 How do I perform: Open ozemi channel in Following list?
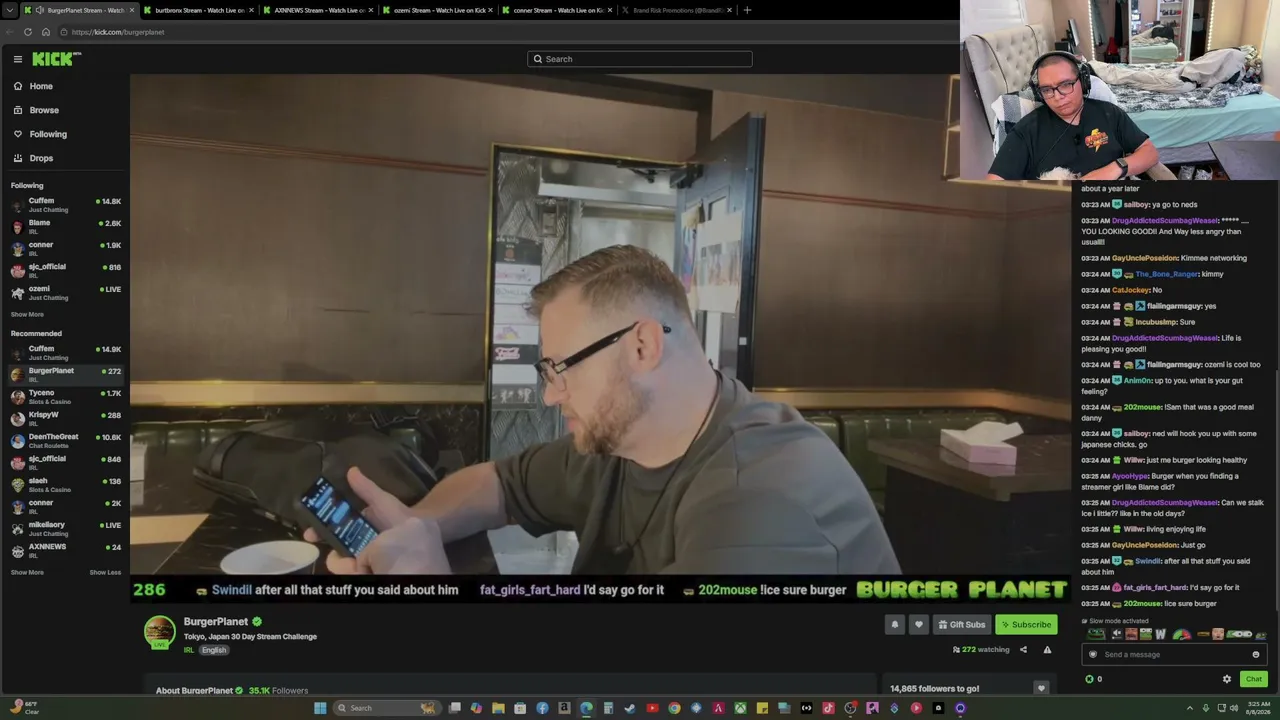[x=65, y=293]
